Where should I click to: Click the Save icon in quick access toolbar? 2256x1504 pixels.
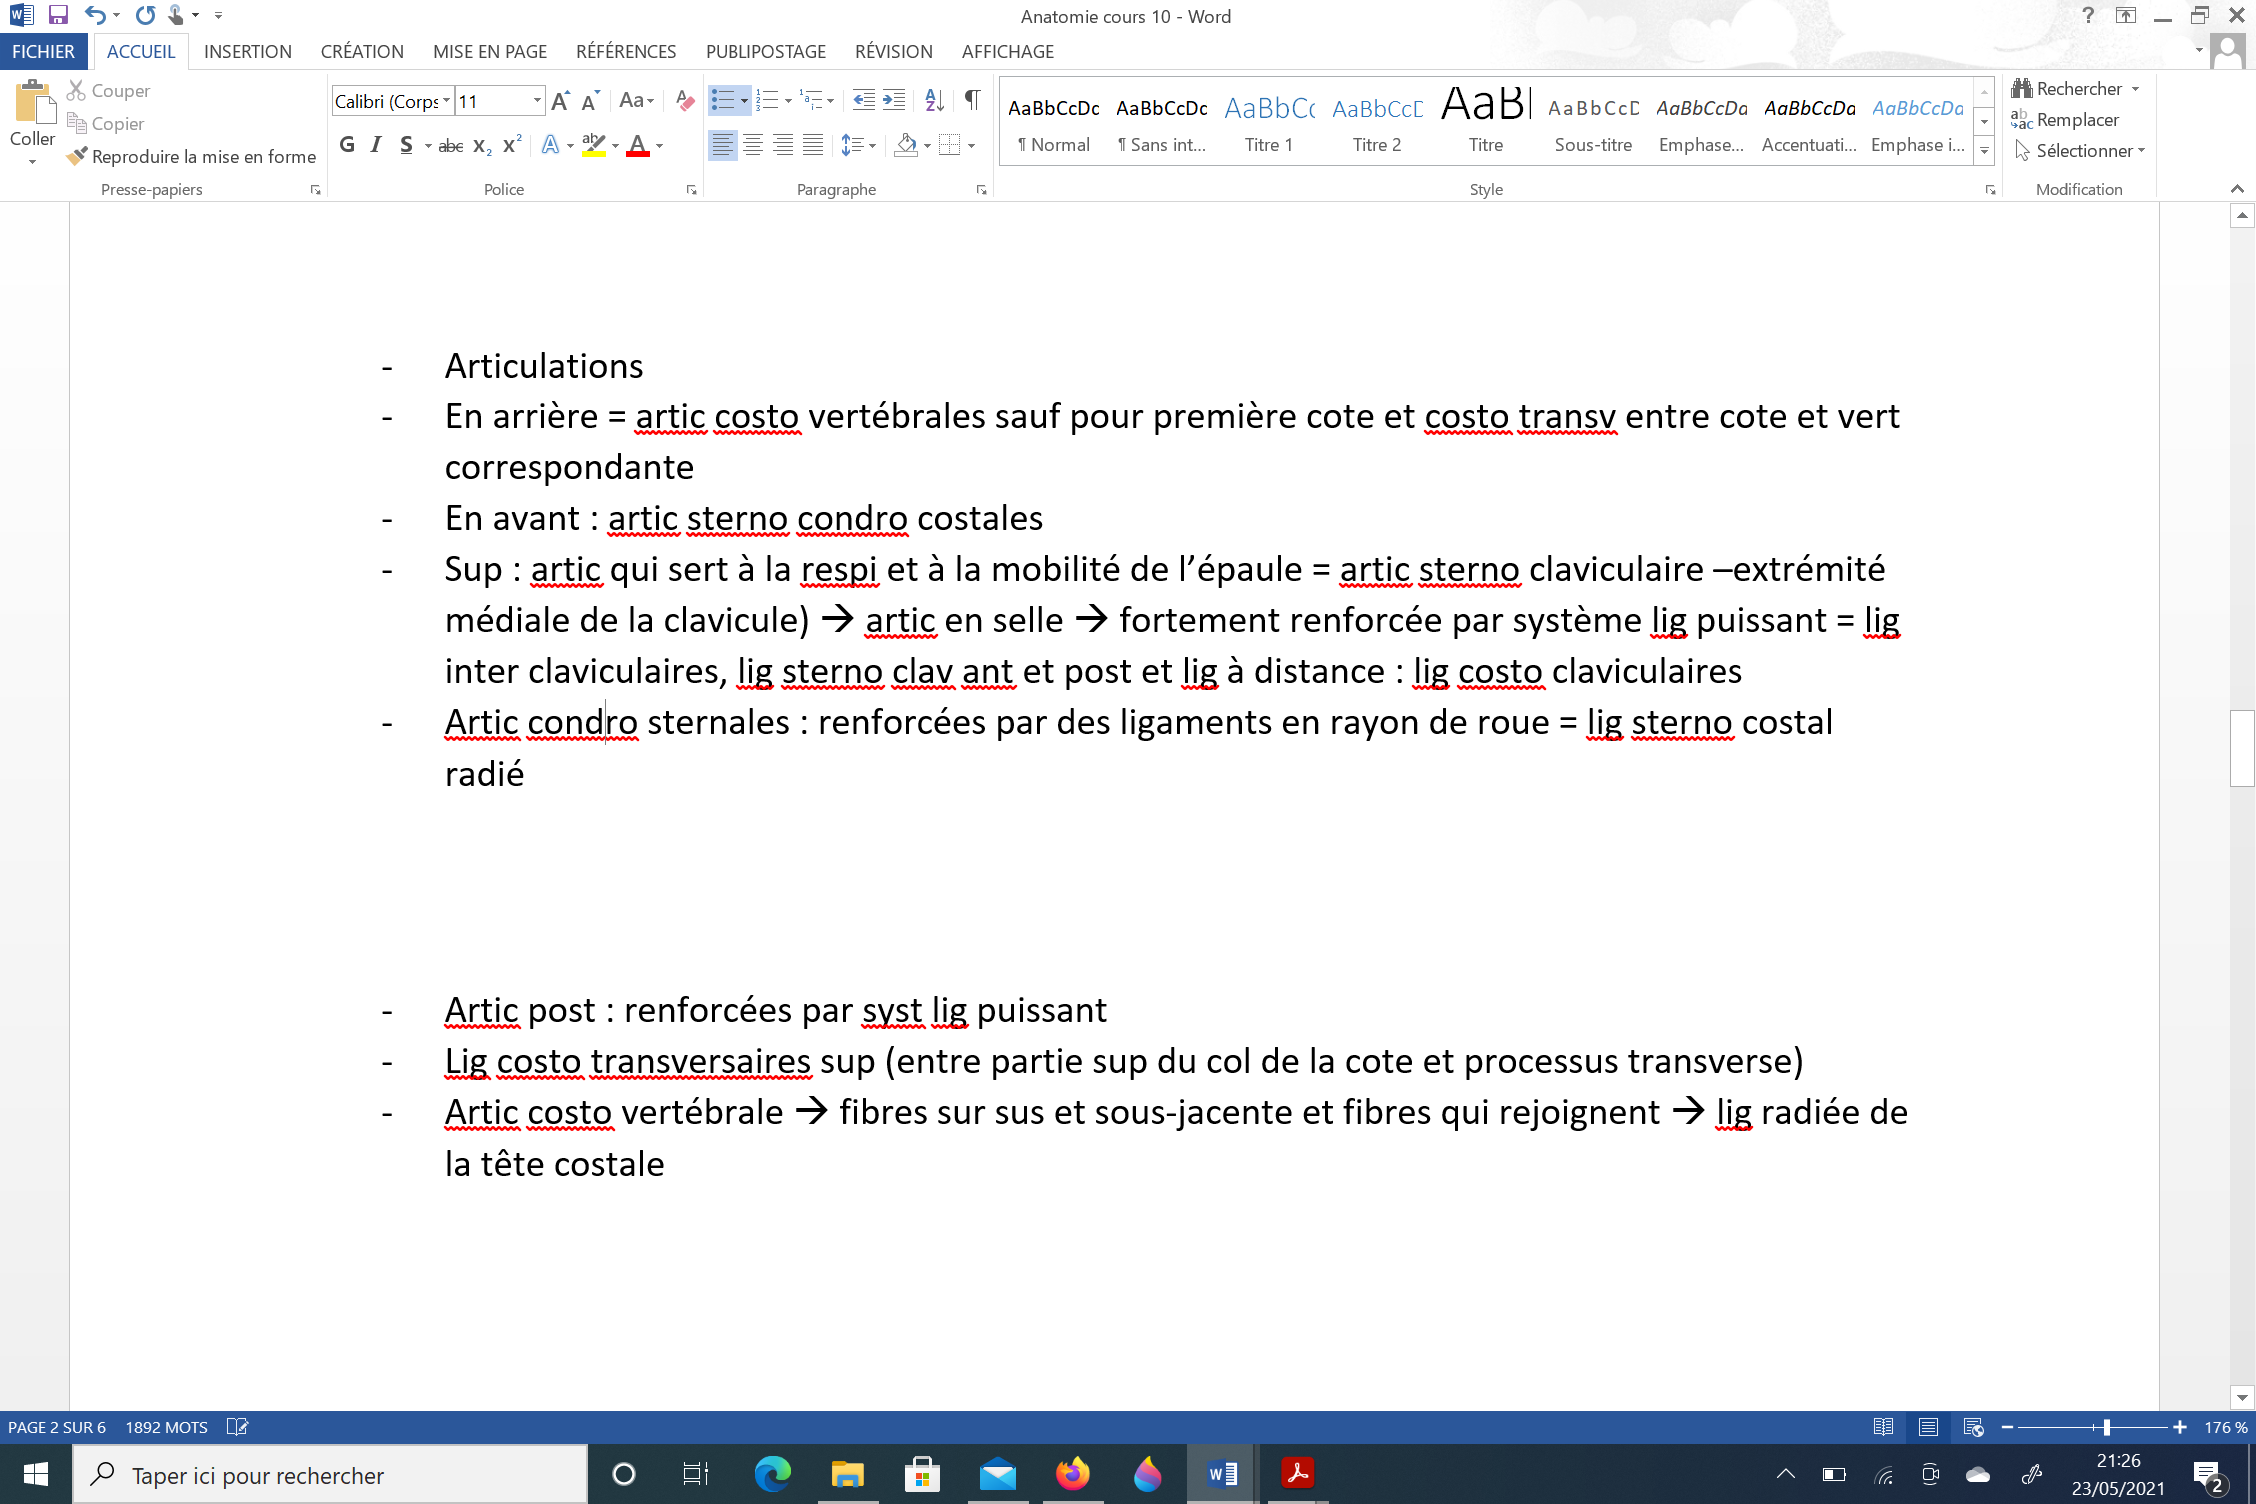coord(58,15)
